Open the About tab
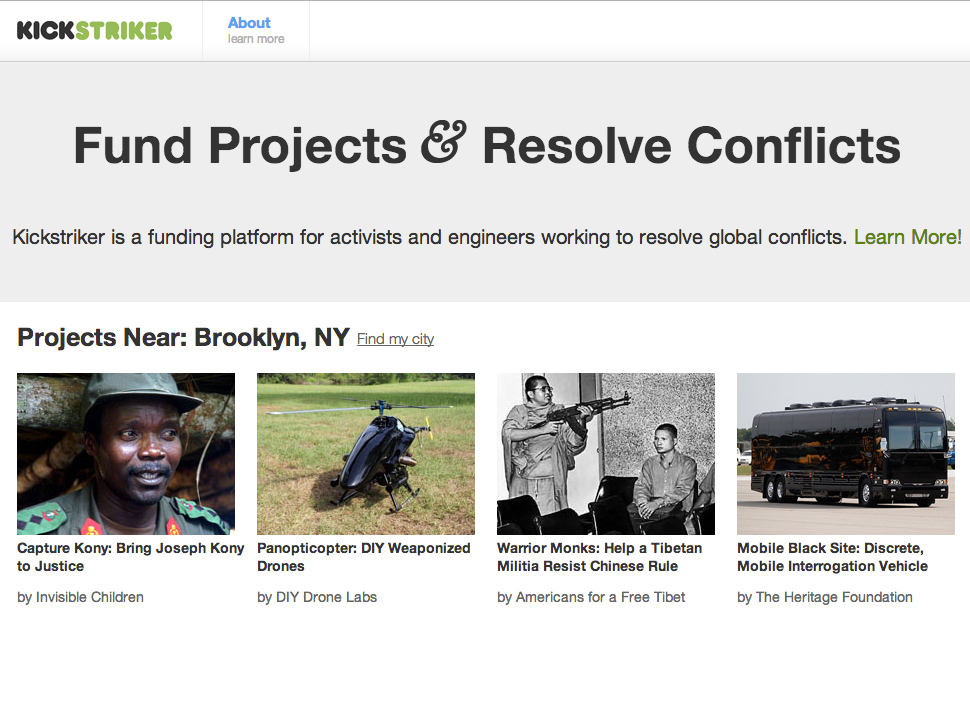The image size is (970, 728). click(x=249, y=22)
